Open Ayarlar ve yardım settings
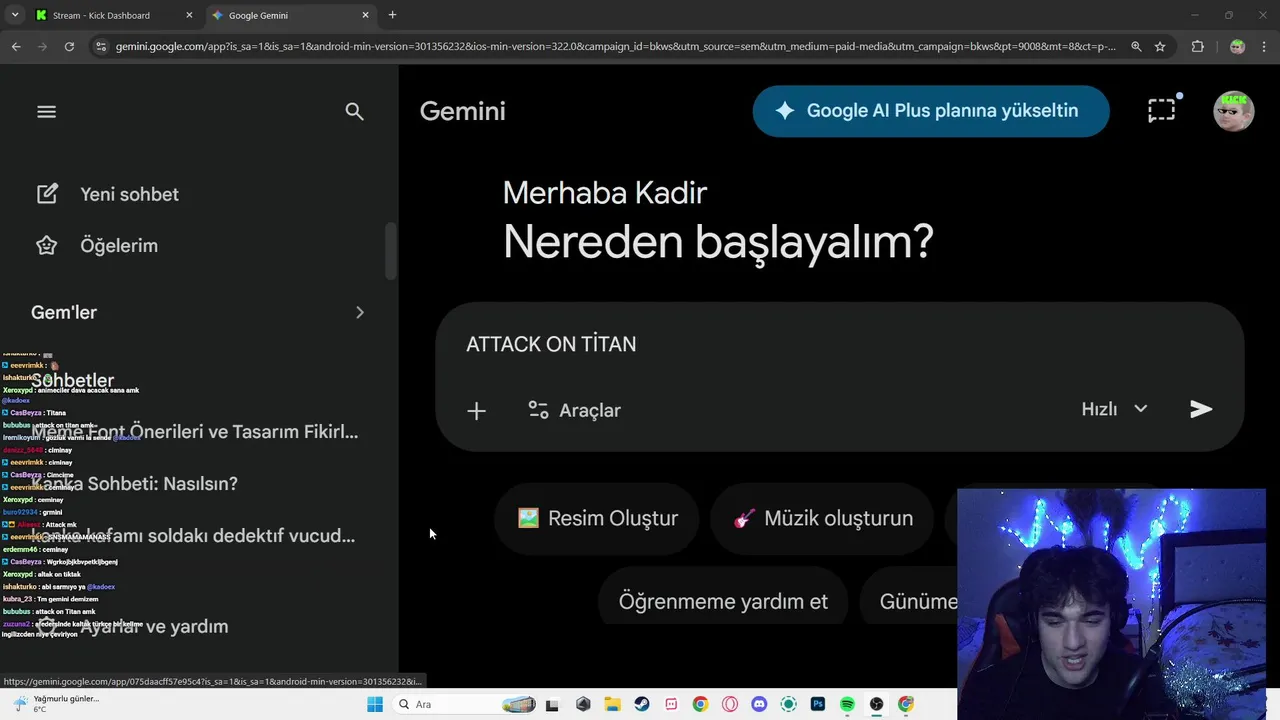This screenshot has width=1280, height=720. click(132, 627)
